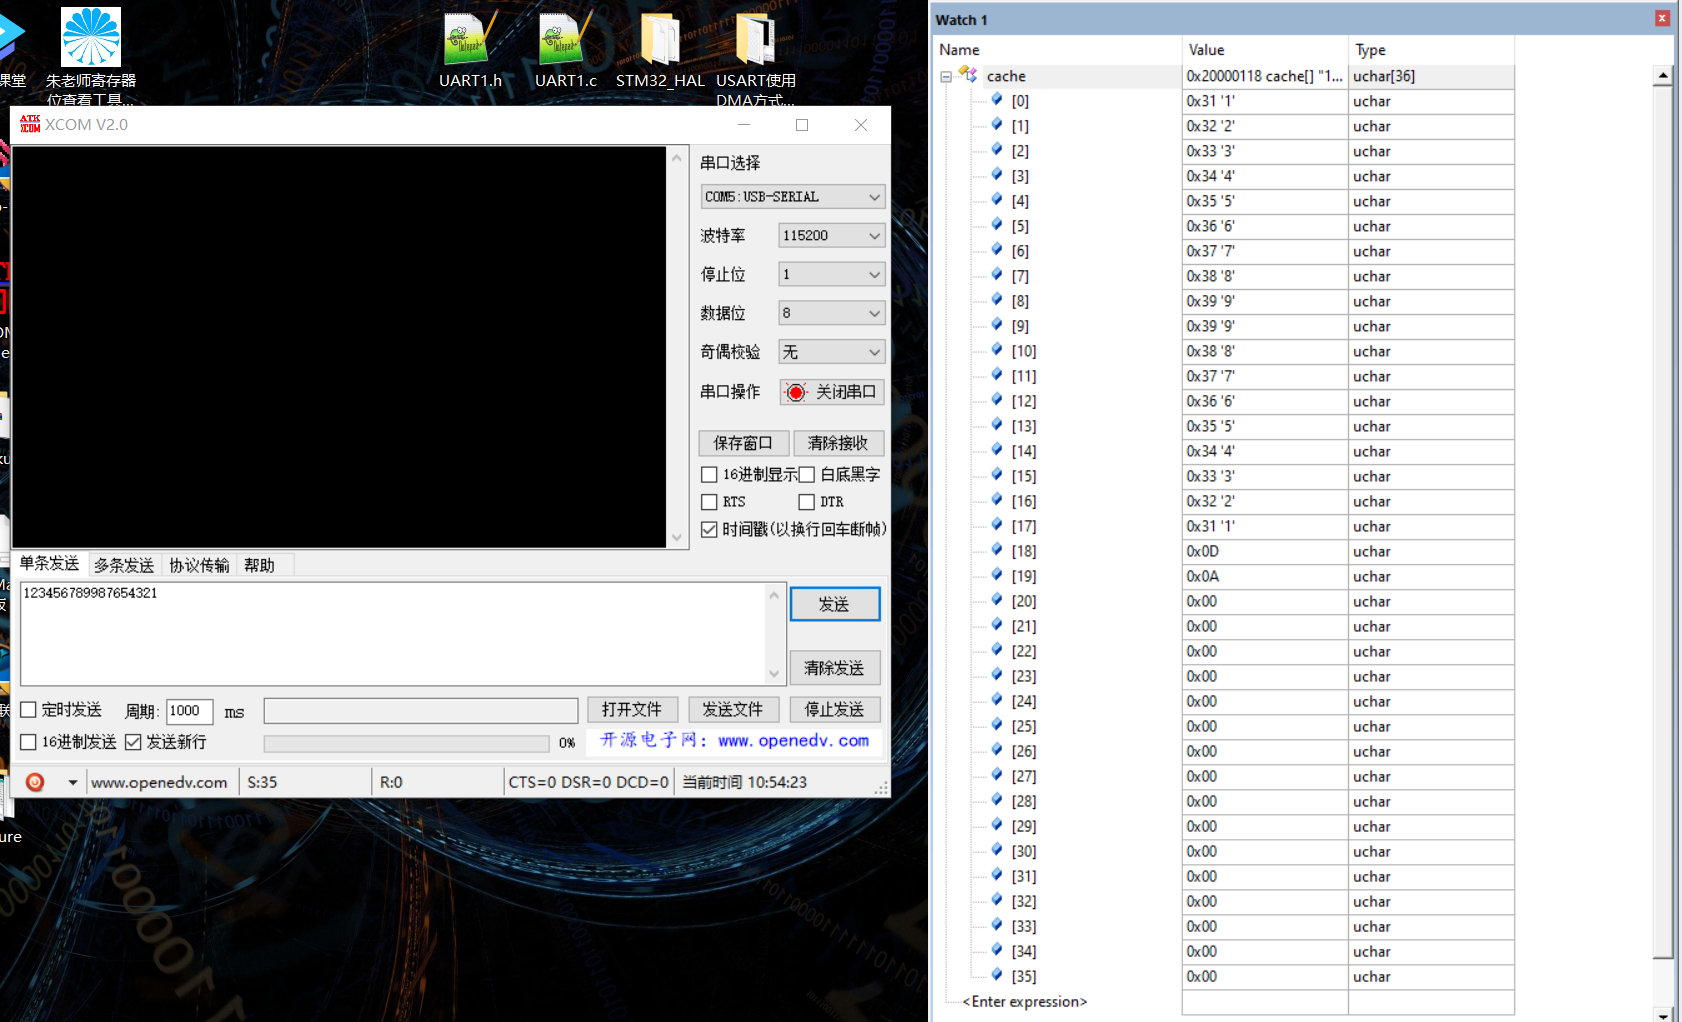Image resolution: width=1682 pixels, height=1022 pixels.
Task: Click the 周期 period input field
Action: tap(189, 711)
